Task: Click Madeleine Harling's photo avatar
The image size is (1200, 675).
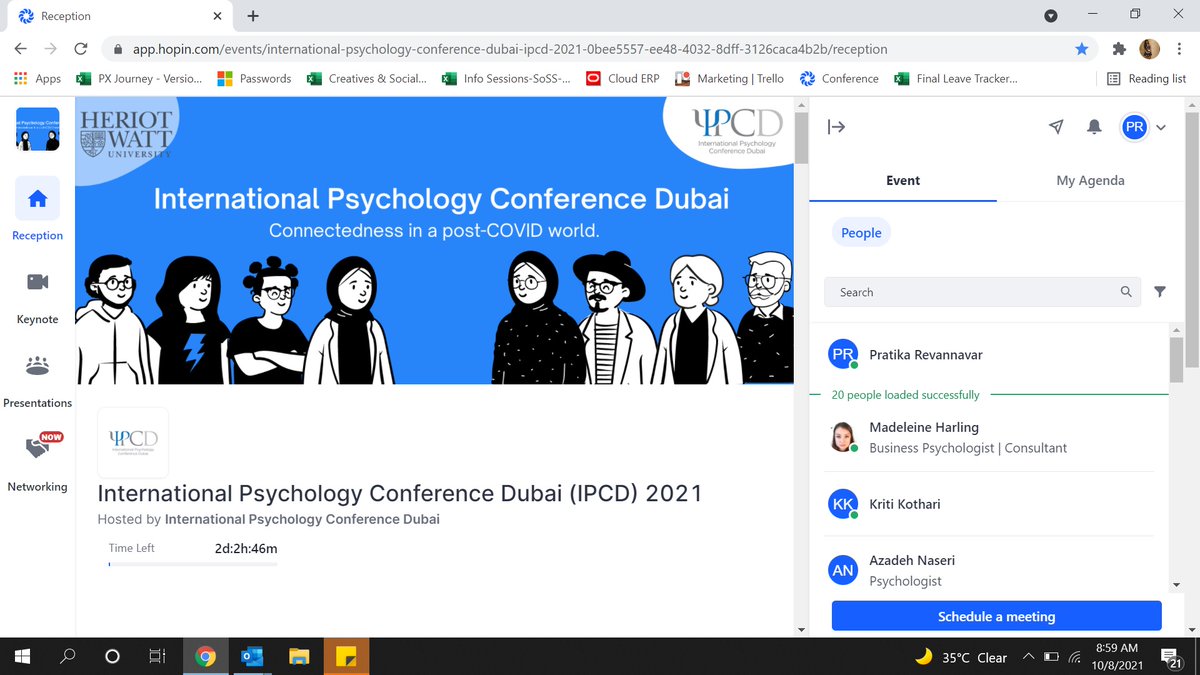Action: [x=844, y=437]
